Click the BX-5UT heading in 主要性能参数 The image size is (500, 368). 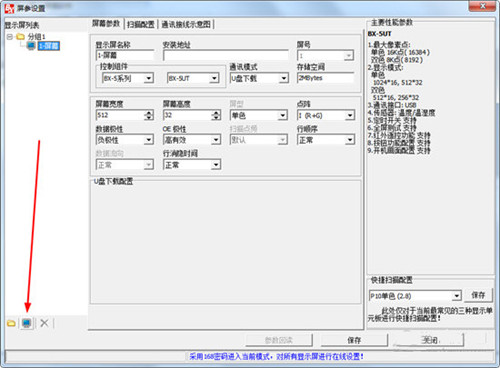pyautogui.click(x=380, y=34)
